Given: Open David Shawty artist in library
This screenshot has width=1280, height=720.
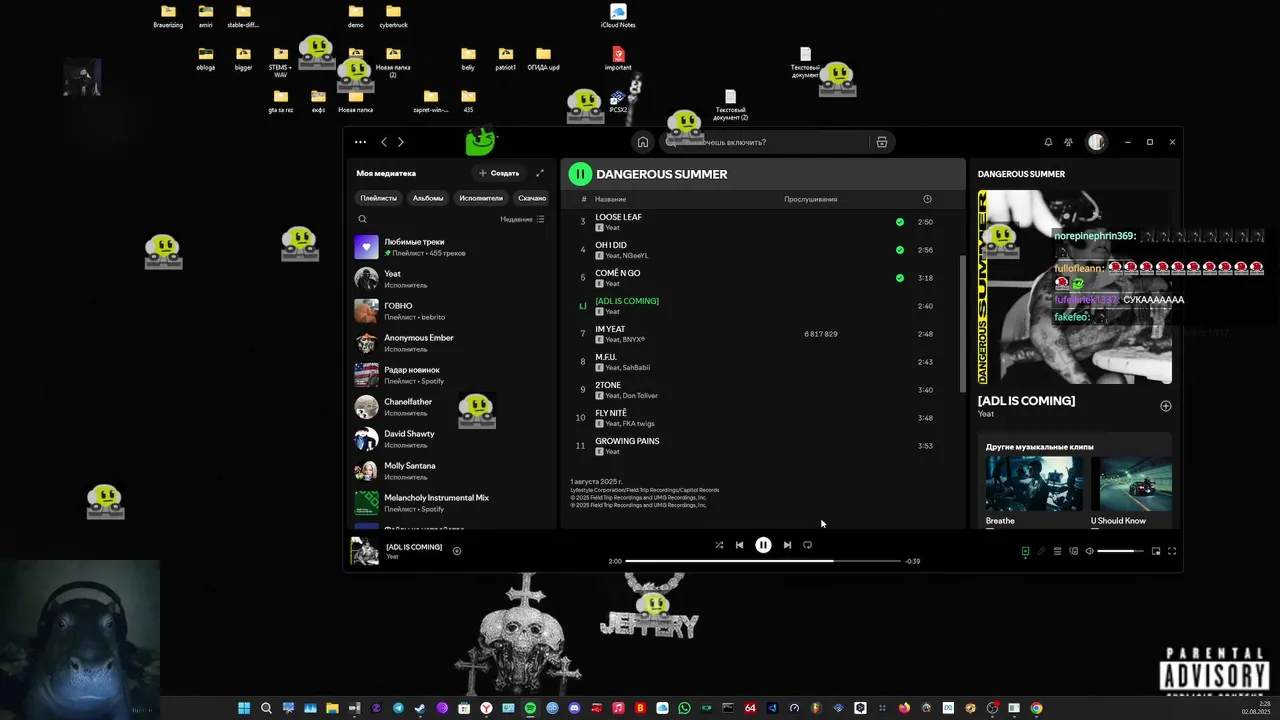Looking at the screenshot, I should [452, 439].
